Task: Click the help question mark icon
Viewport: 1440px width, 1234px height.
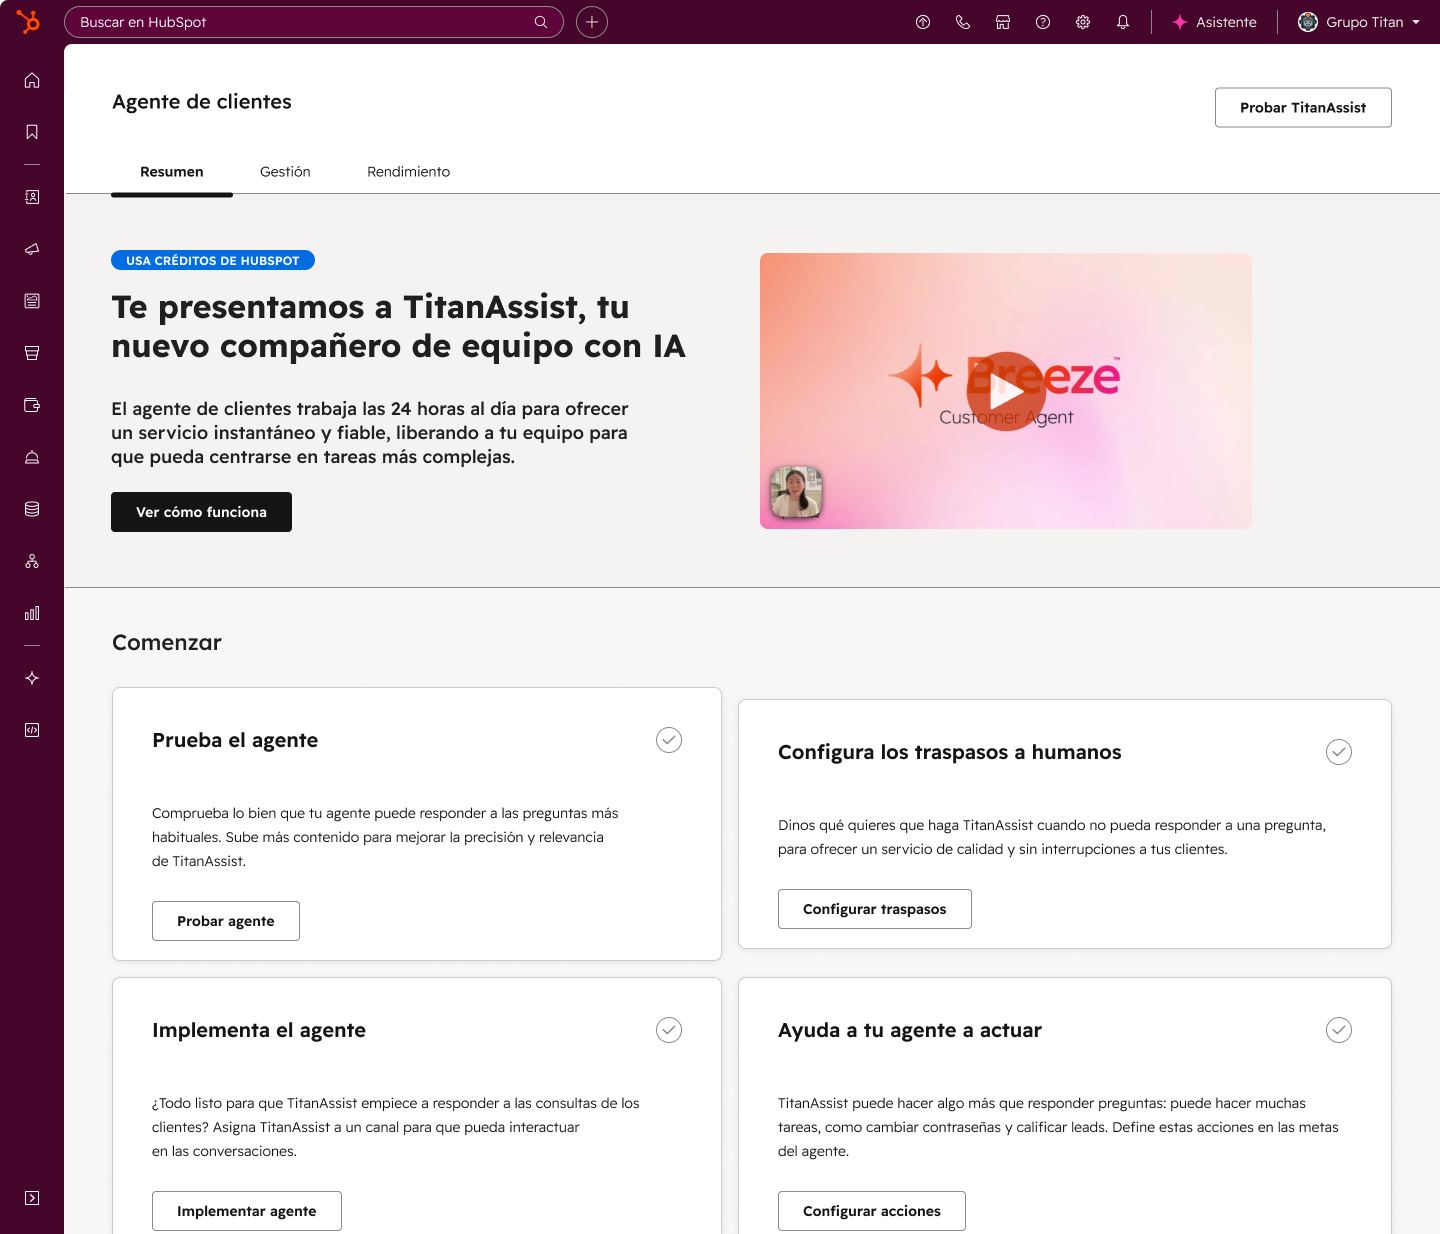Action: pos(1043,22)
